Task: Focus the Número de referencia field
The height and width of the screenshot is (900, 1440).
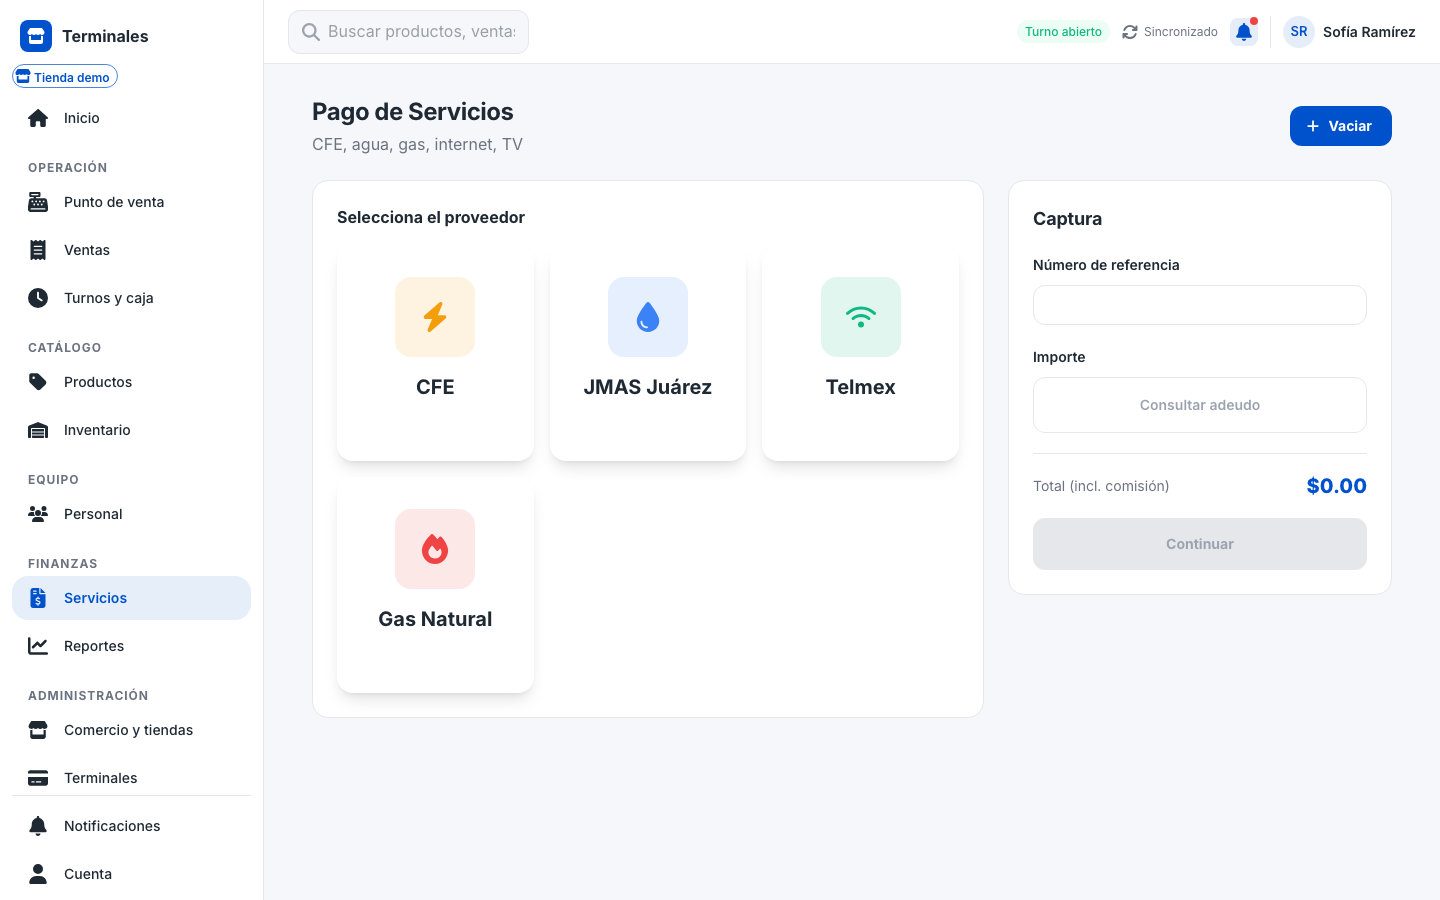Action: (1200, 305)
